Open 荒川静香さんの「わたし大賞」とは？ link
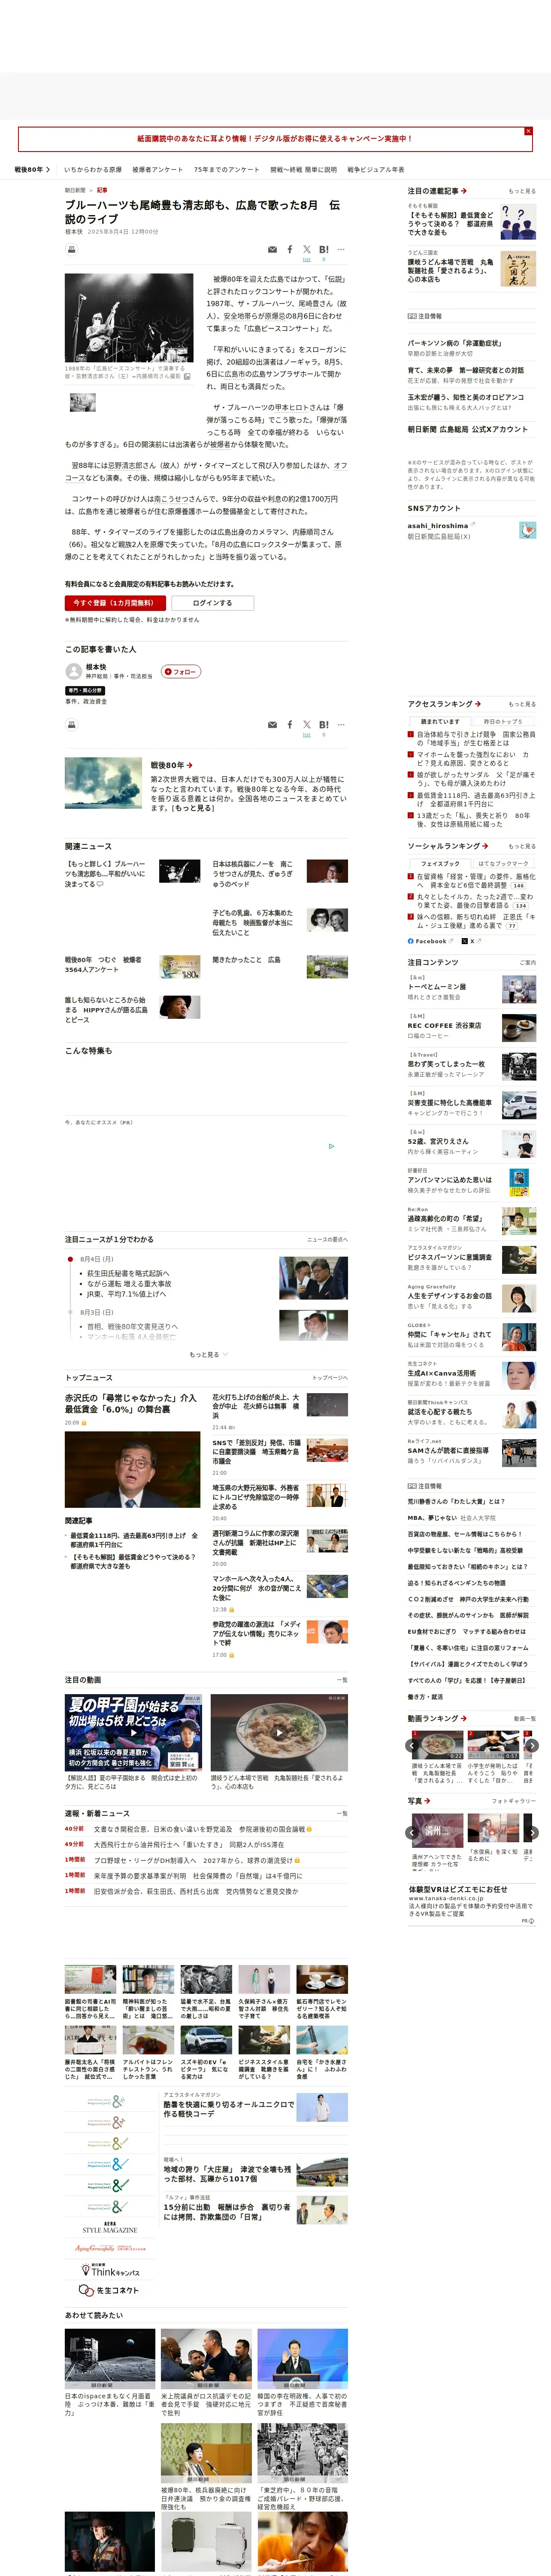 pyautogui.click(x=456, y=1502)
